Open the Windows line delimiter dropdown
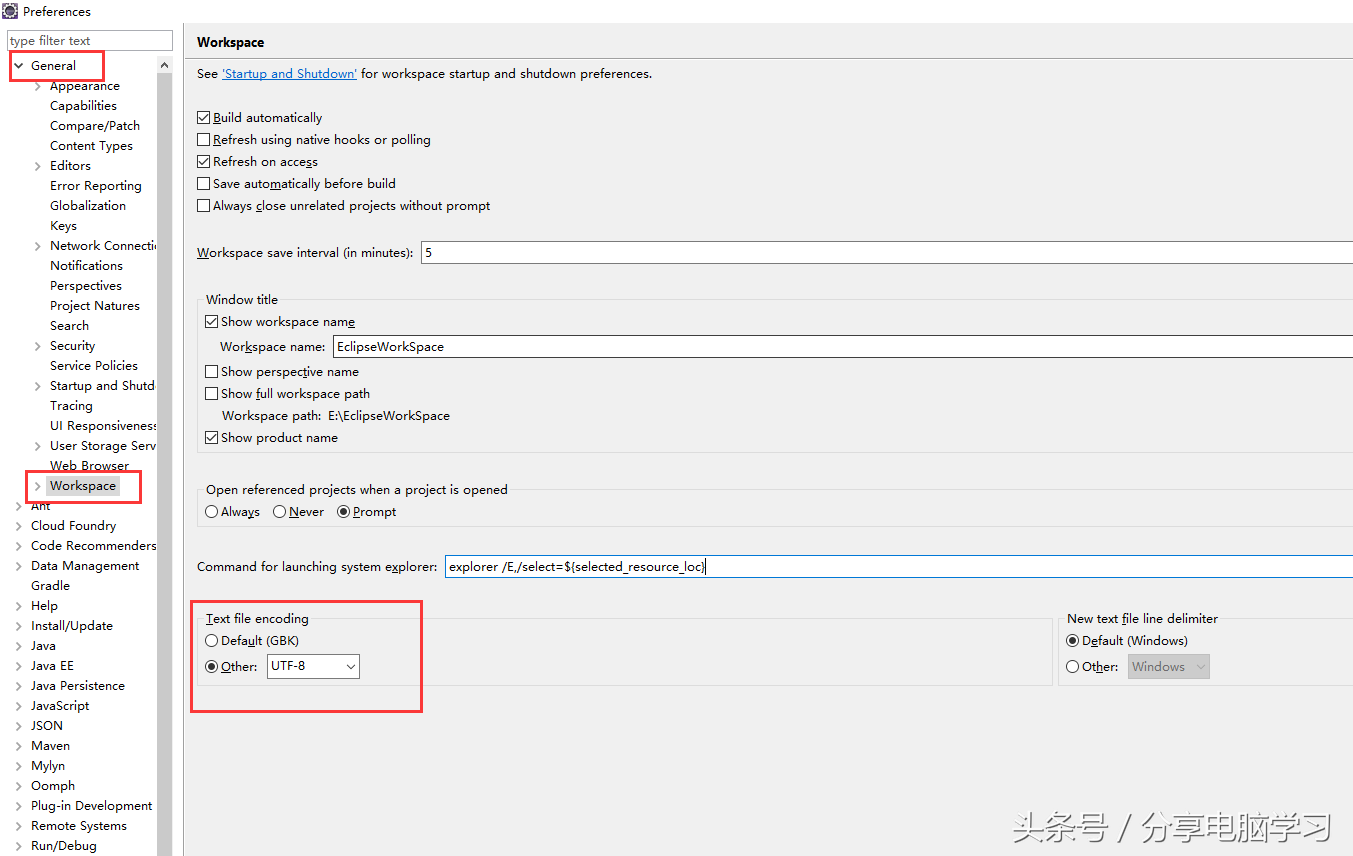 pos(1169,666)
